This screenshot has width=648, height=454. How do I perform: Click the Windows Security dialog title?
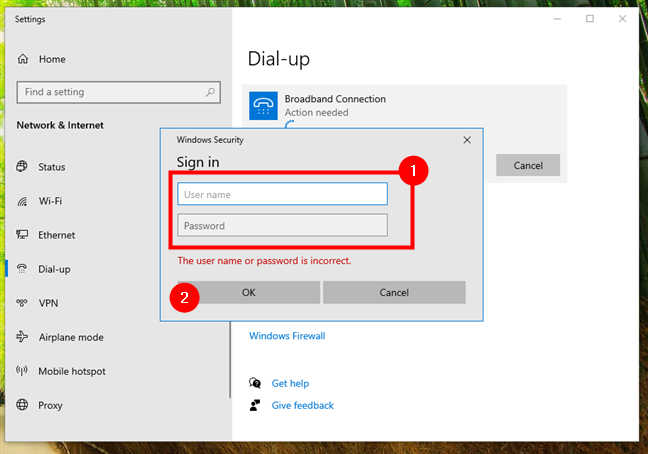[210, 140]
